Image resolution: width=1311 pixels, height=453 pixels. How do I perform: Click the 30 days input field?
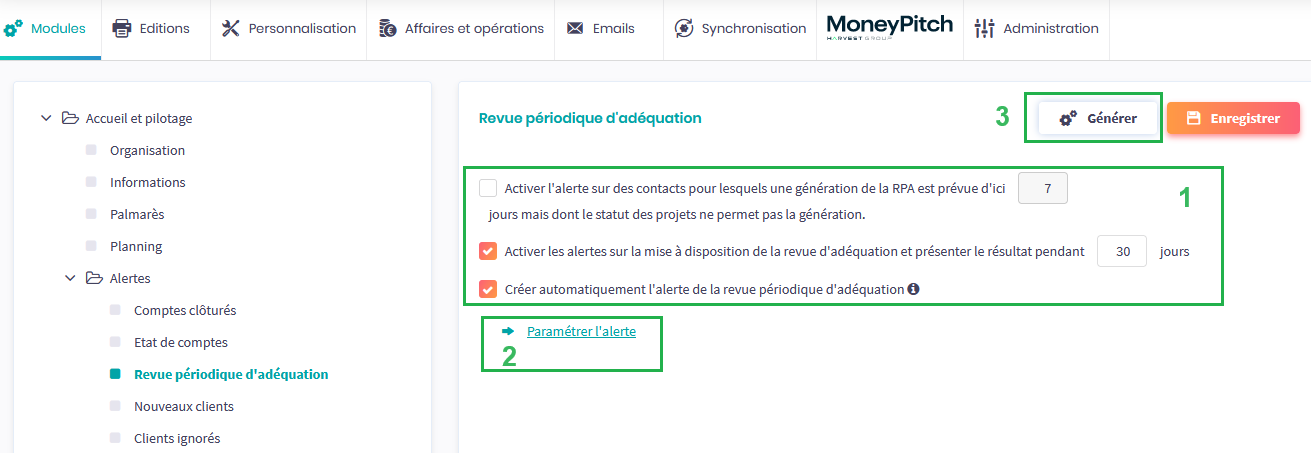click(1122, 251)
